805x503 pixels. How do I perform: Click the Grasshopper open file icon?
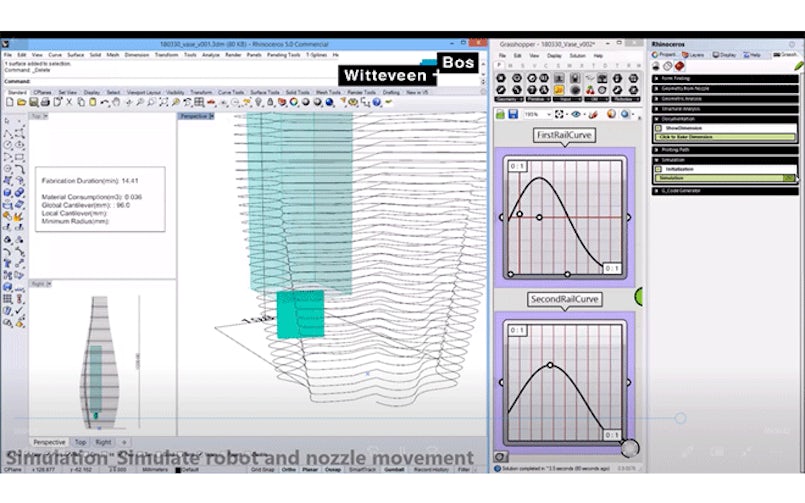499,114
